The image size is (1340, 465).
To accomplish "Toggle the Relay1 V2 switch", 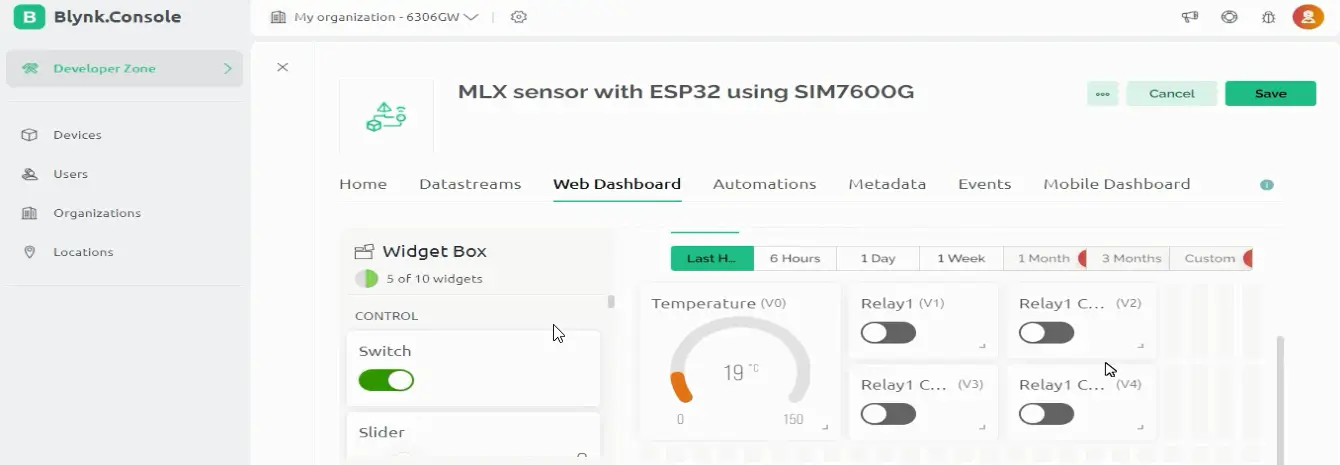I will tap(1046, 333).
